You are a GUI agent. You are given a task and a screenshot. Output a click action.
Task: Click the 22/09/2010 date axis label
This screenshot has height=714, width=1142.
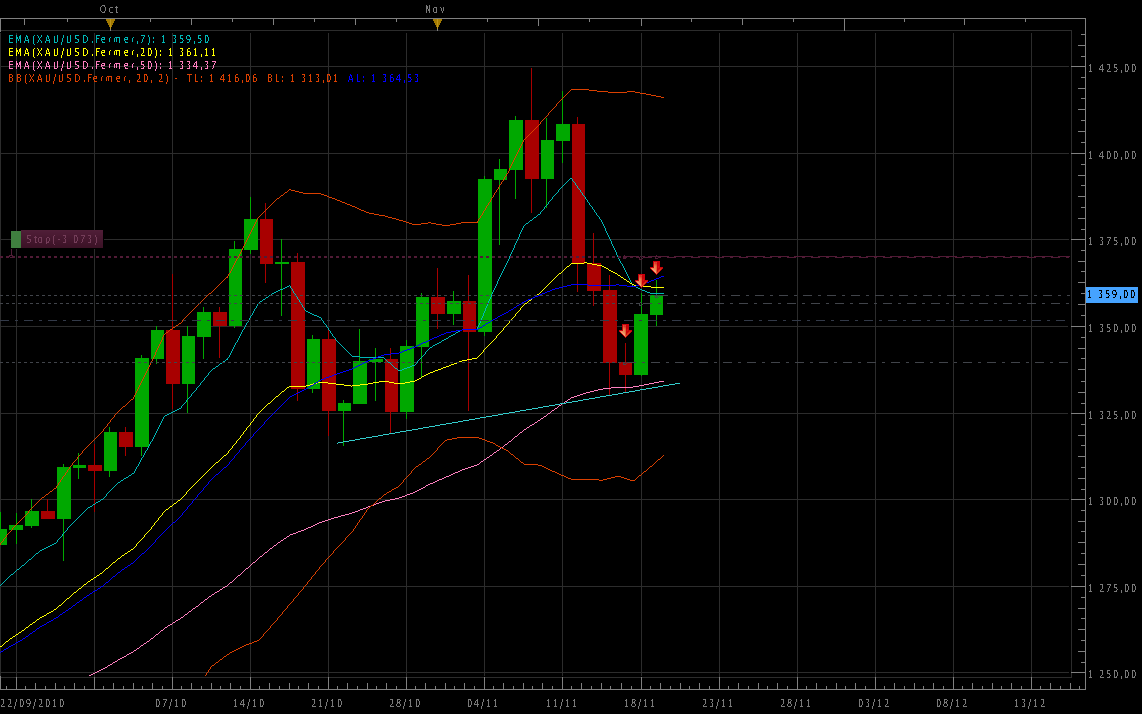[x=35, y=703]
